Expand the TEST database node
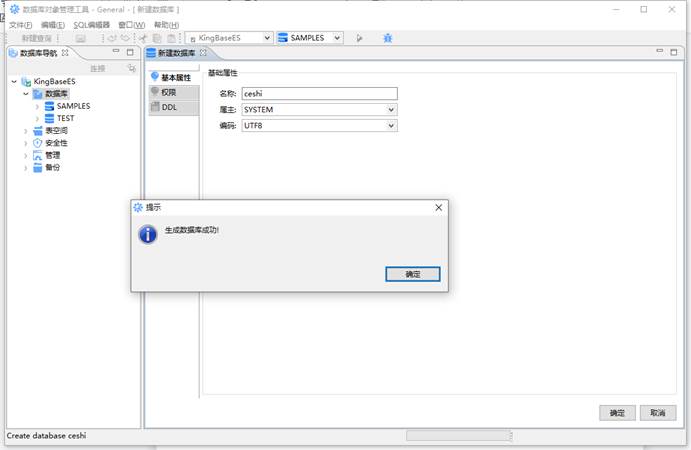 [x=37, y=119]
